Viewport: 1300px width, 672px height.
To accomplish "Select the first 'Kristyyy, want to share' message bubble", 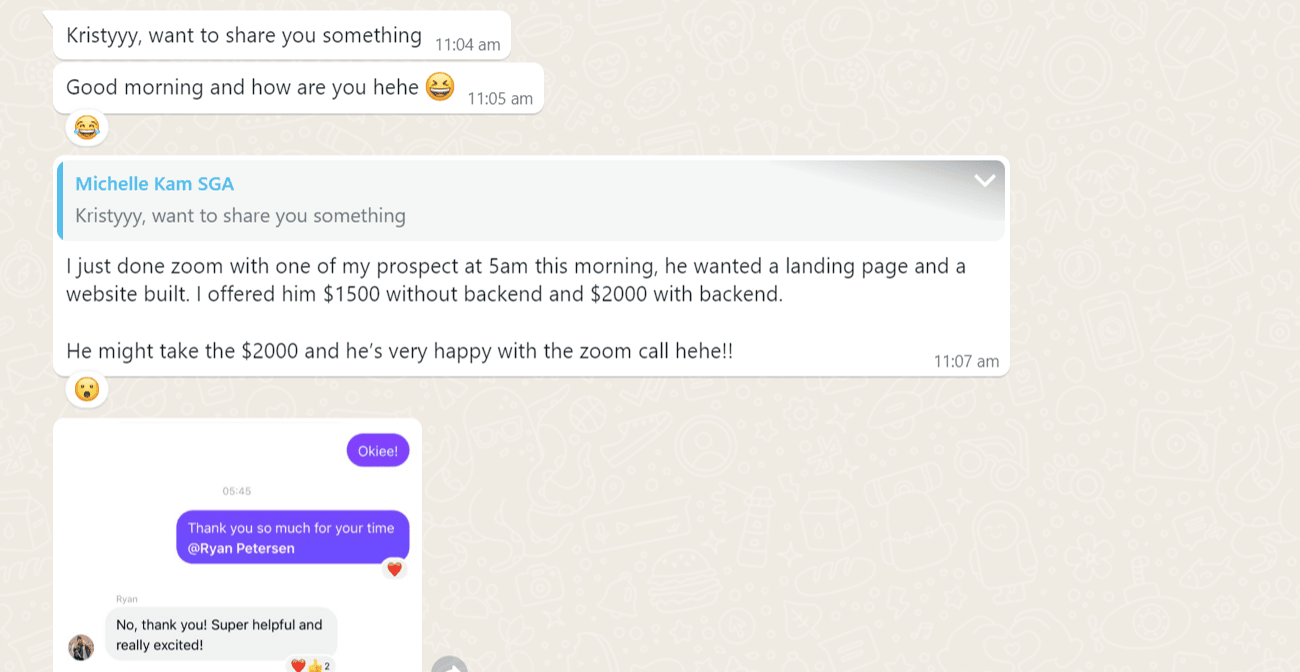I will [x=282, y=36].
